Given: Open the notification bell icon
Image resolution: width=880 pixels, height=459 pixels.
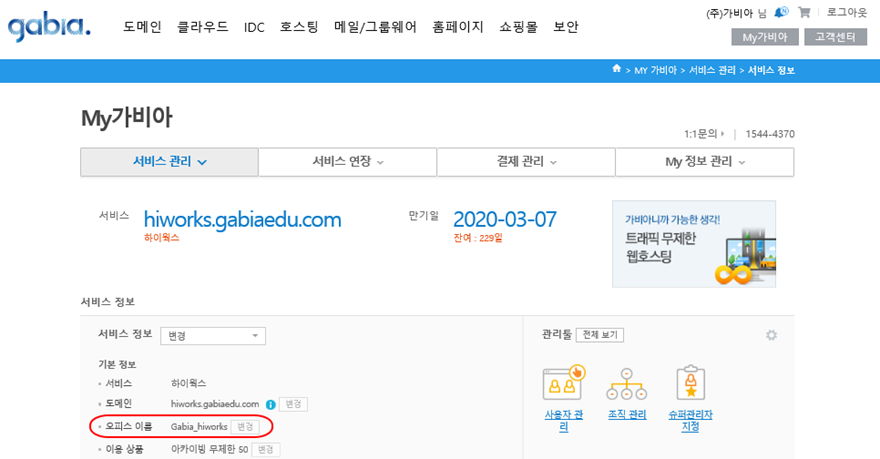Looking at the screenshot, I should (x=781, y=12).
